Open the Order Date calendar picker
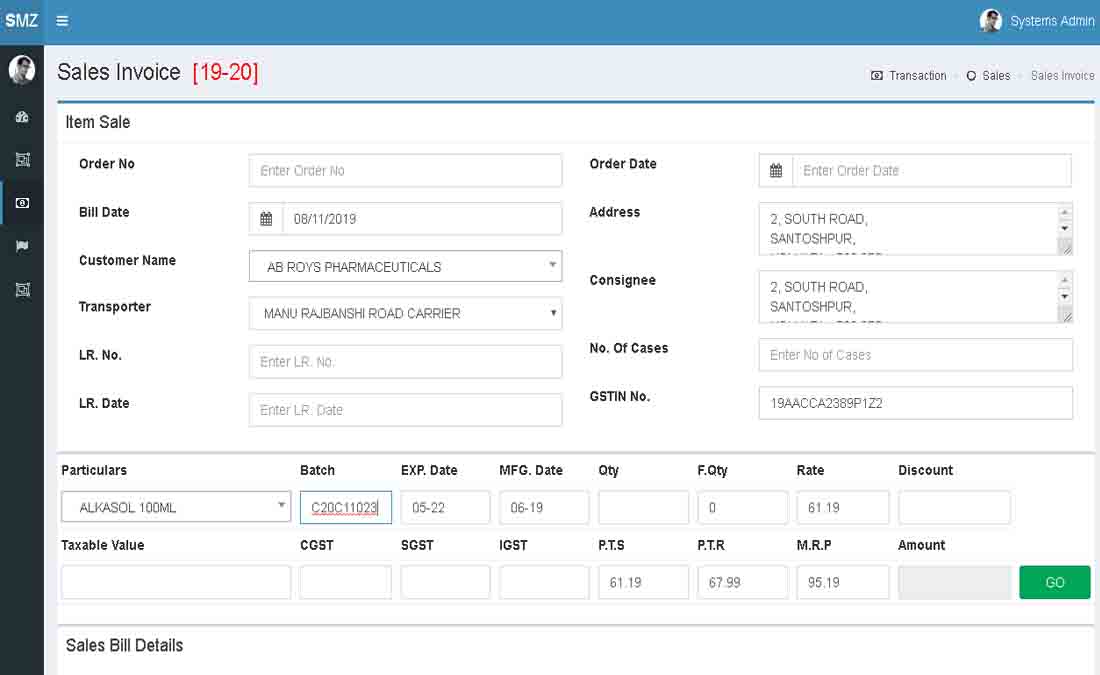 776,170
